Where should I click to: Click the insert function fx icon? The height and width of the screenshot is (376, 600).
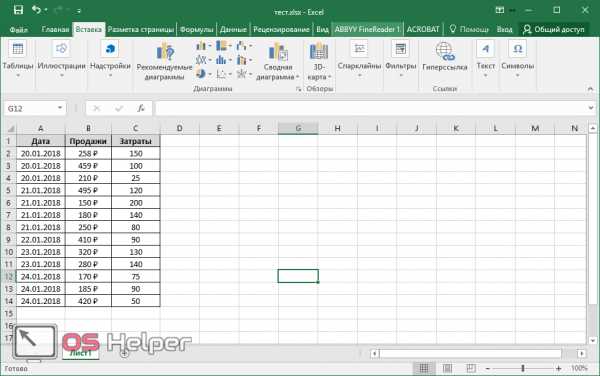click(141, 109)
